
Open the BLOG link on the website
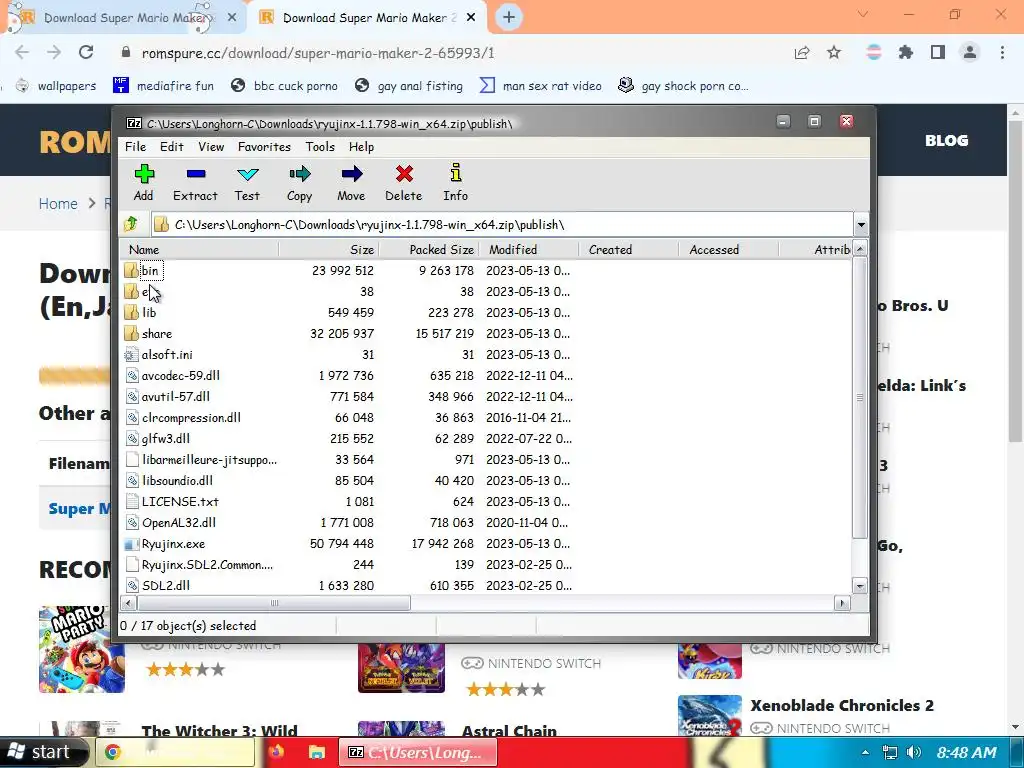click(946, 140)
